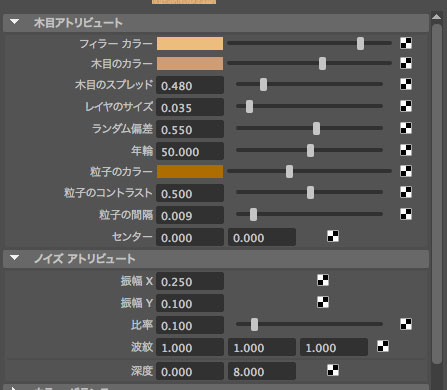Click map button for 波紋
This screenshot has height=390, width=447.
point(383,346)
